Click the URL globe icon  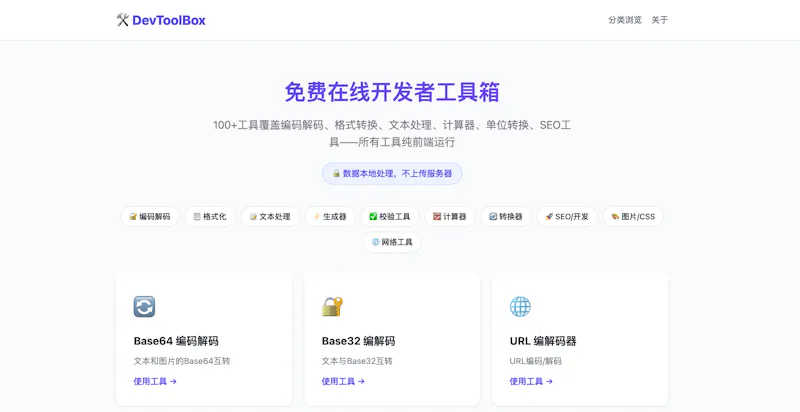coord(520,306)
